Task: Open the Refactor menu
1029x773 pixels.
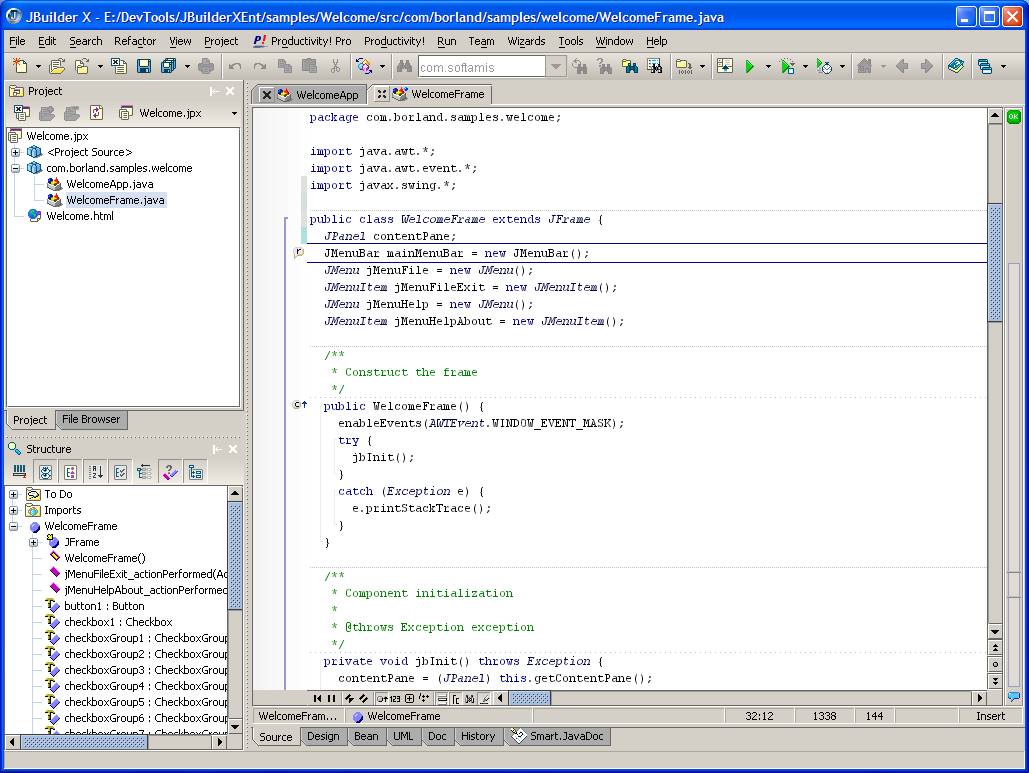Action: click(x=135, y=41)
